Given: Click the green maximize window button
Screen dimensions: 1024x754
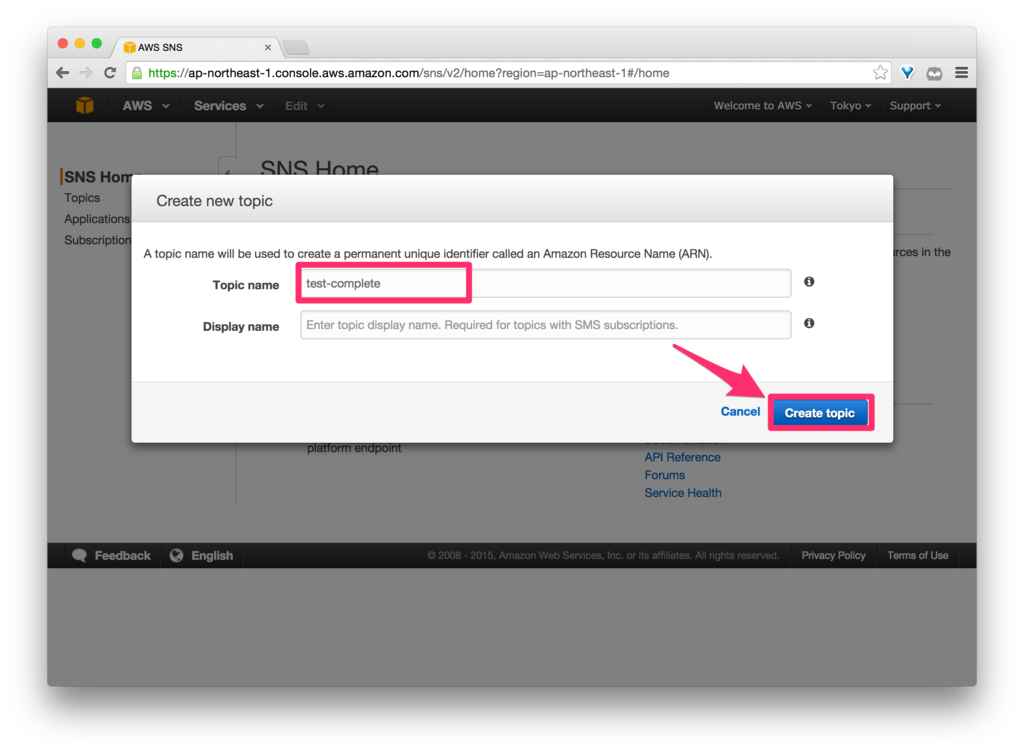Looking at the screenshot, I should (x=97, y=43).
